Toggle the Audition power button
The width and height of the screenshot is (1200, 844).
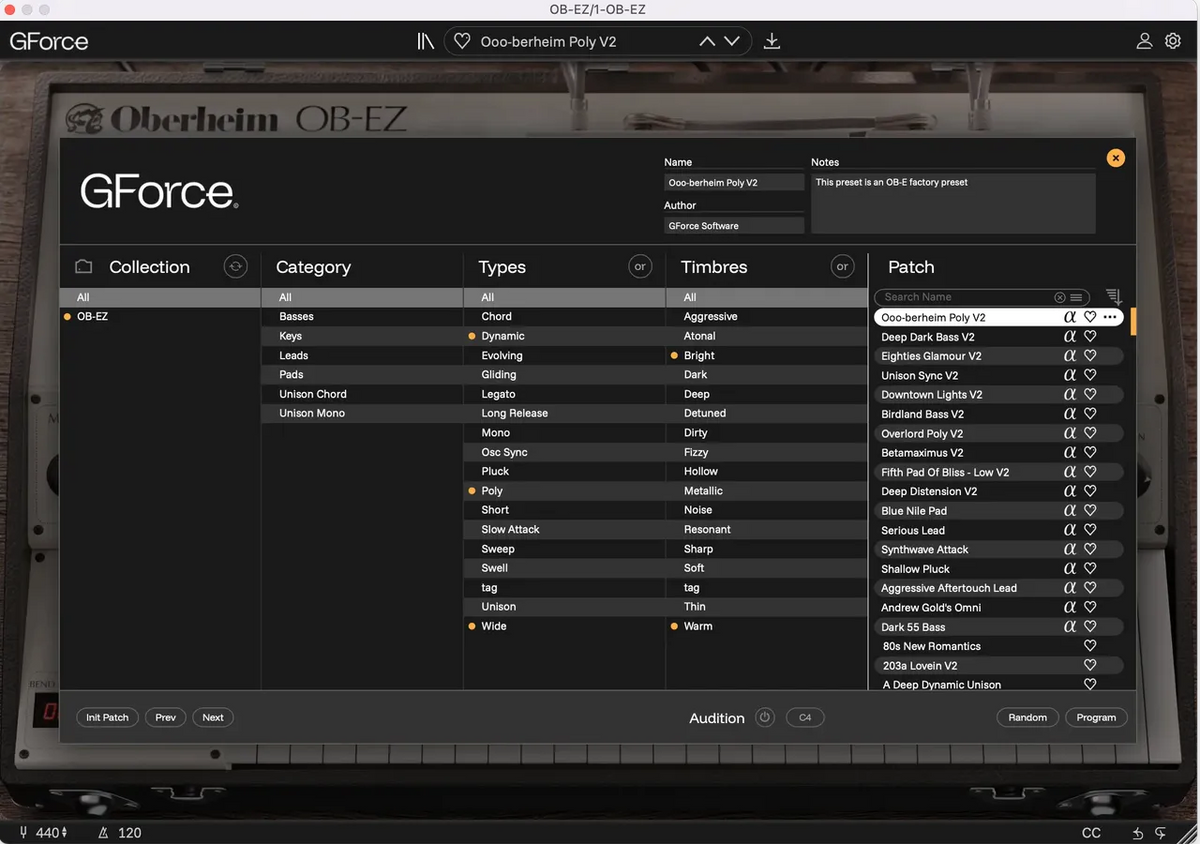765,717
